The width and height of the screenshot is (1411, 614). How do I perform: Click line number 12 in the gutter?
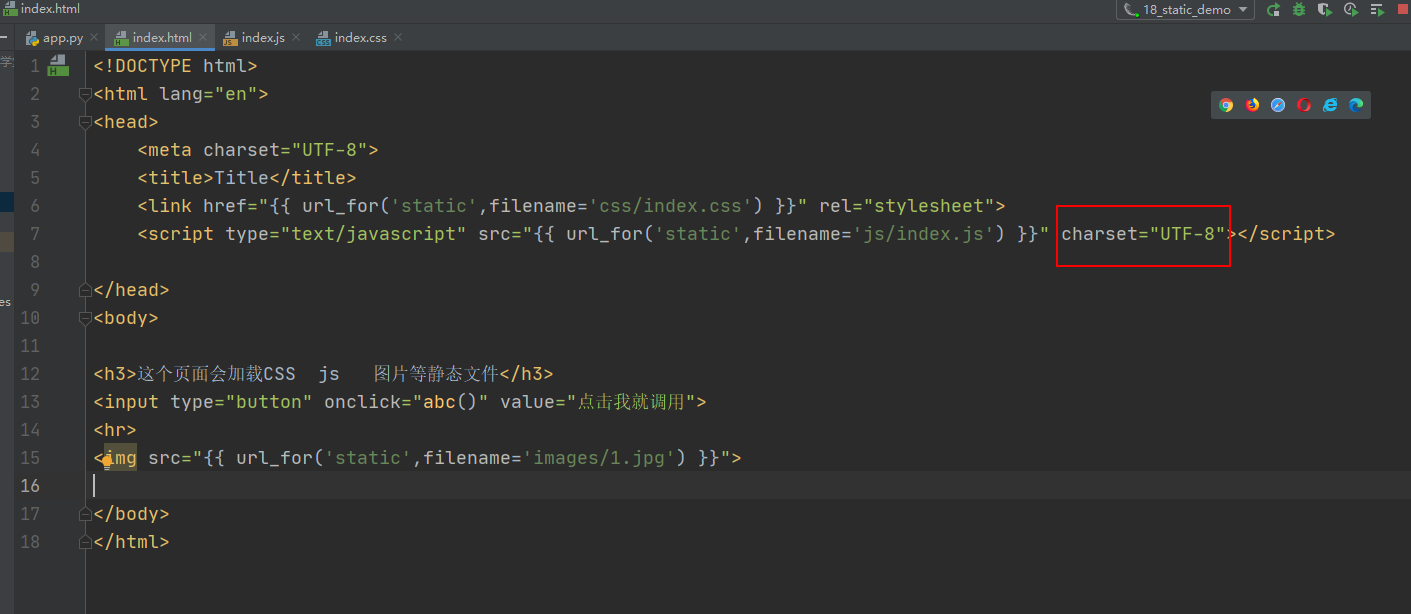30,374
